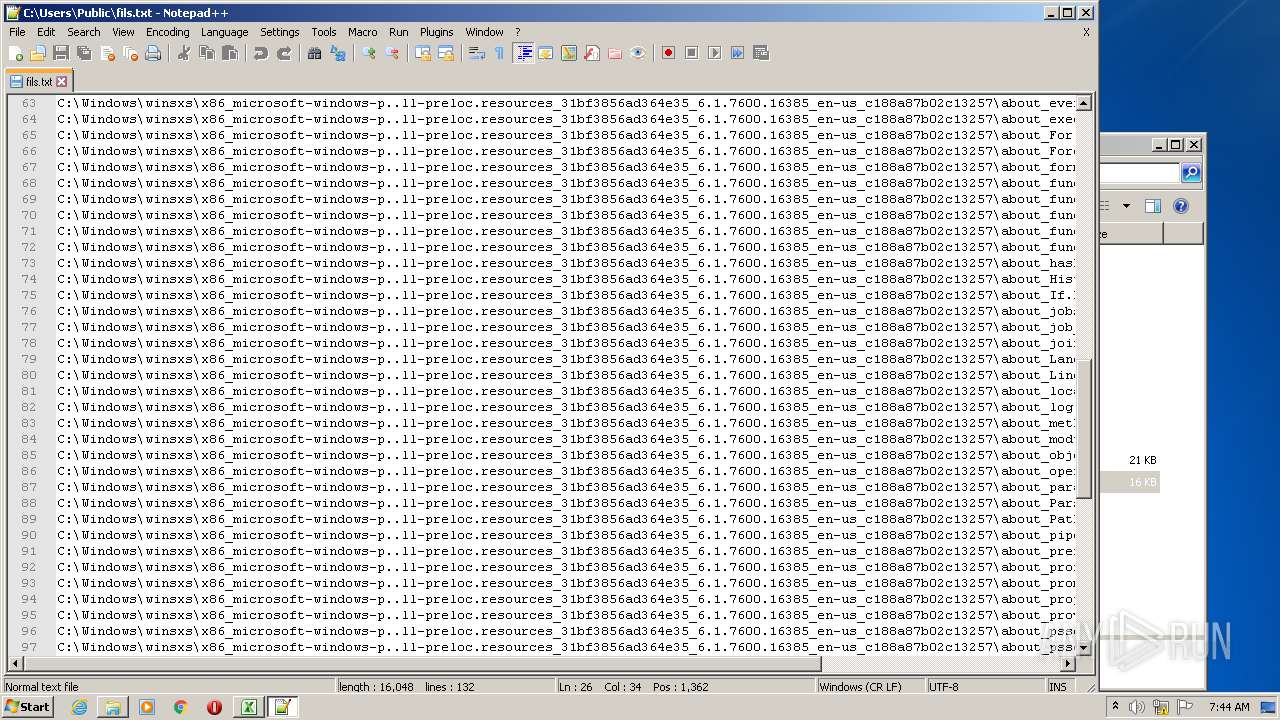Open the Settings menu

279,32
